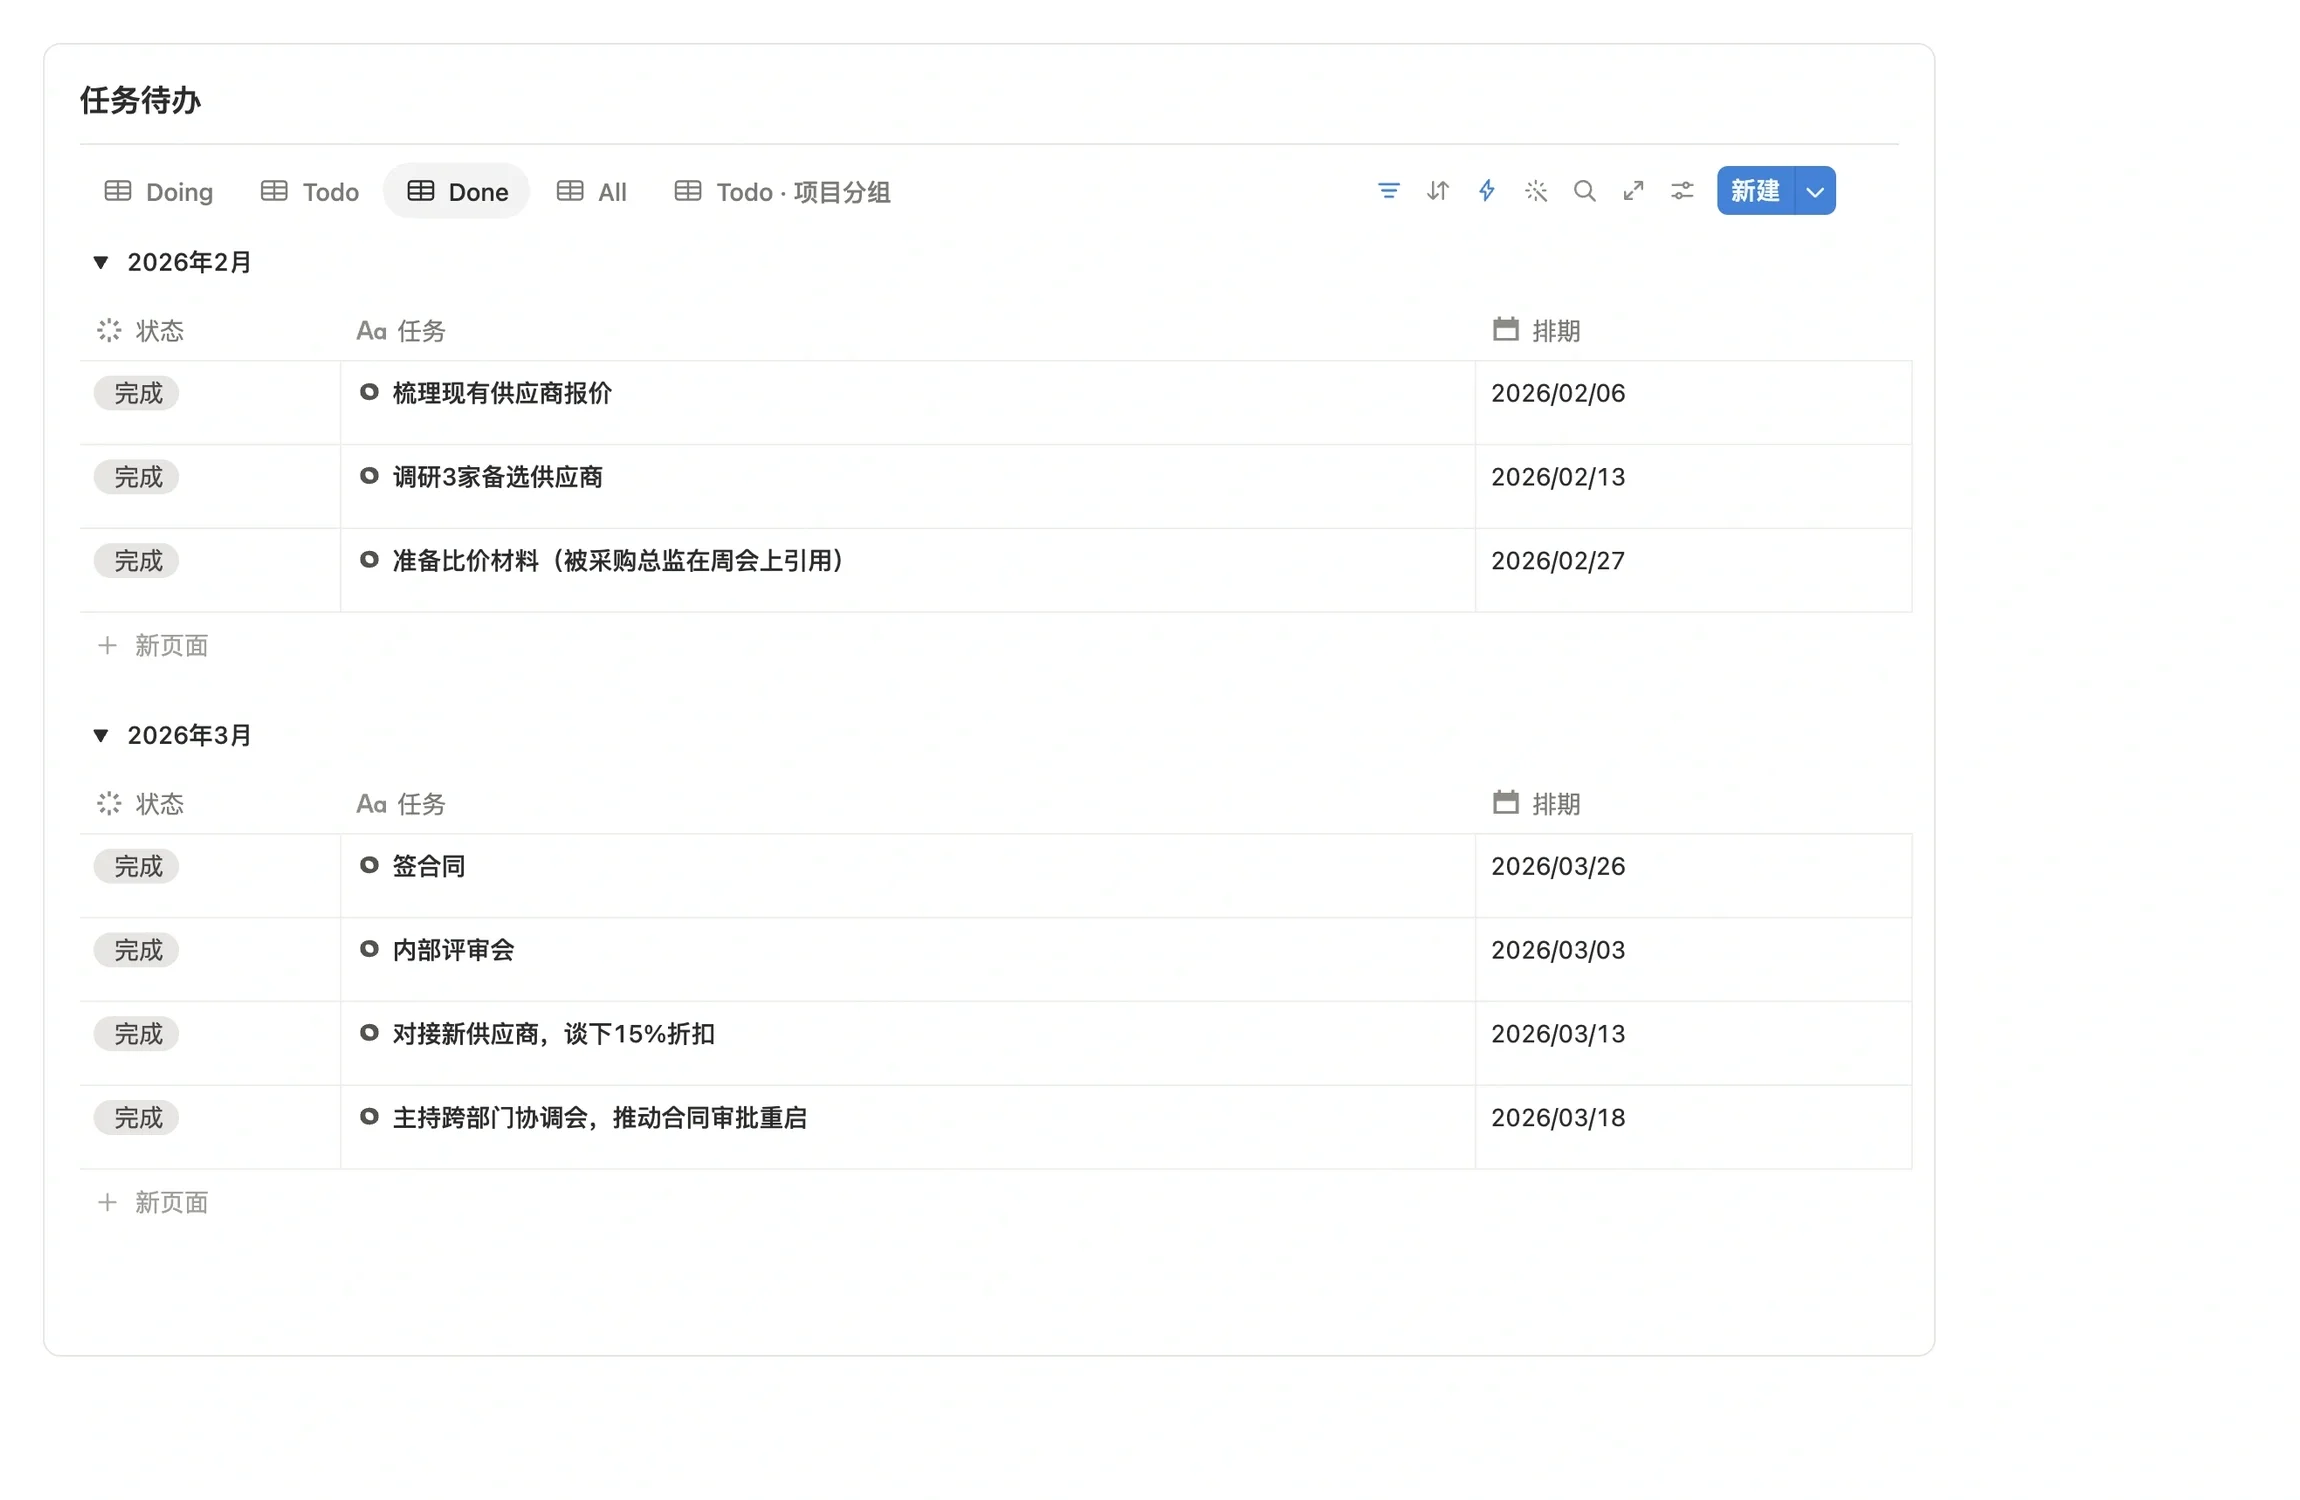Select the Done tab
2300x1500 pixels.
click(x=457, y=192)
